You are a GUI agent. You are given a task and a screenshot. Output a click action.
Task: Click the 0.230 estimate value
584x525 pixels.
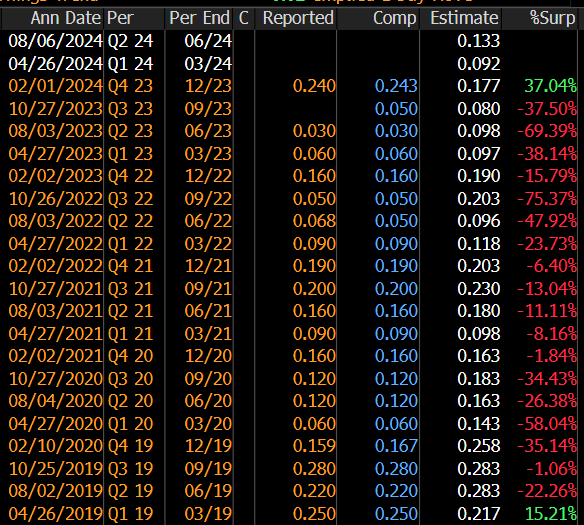pyautogui.click(x=479, y=289)
